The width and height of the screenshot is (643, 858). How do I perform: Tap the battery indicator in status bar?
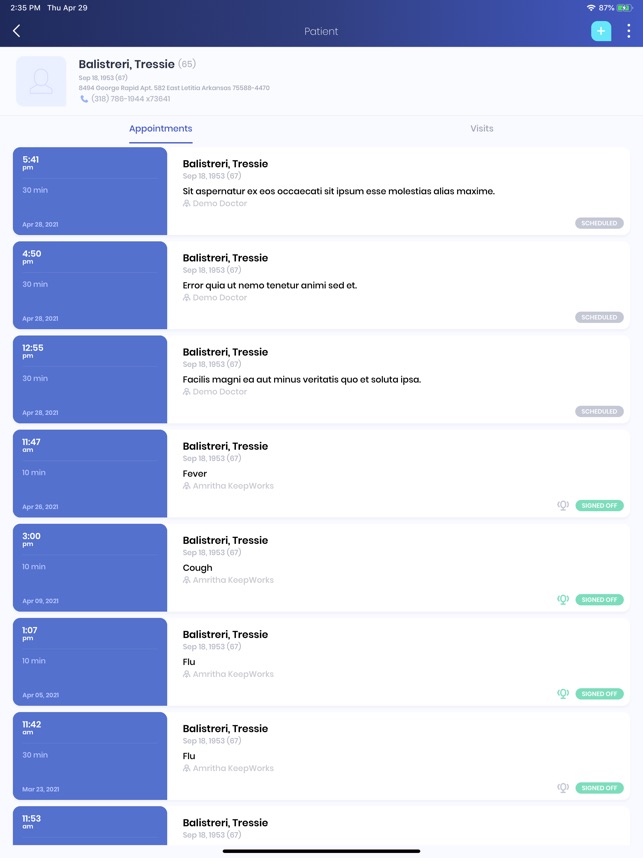(624, 8)
